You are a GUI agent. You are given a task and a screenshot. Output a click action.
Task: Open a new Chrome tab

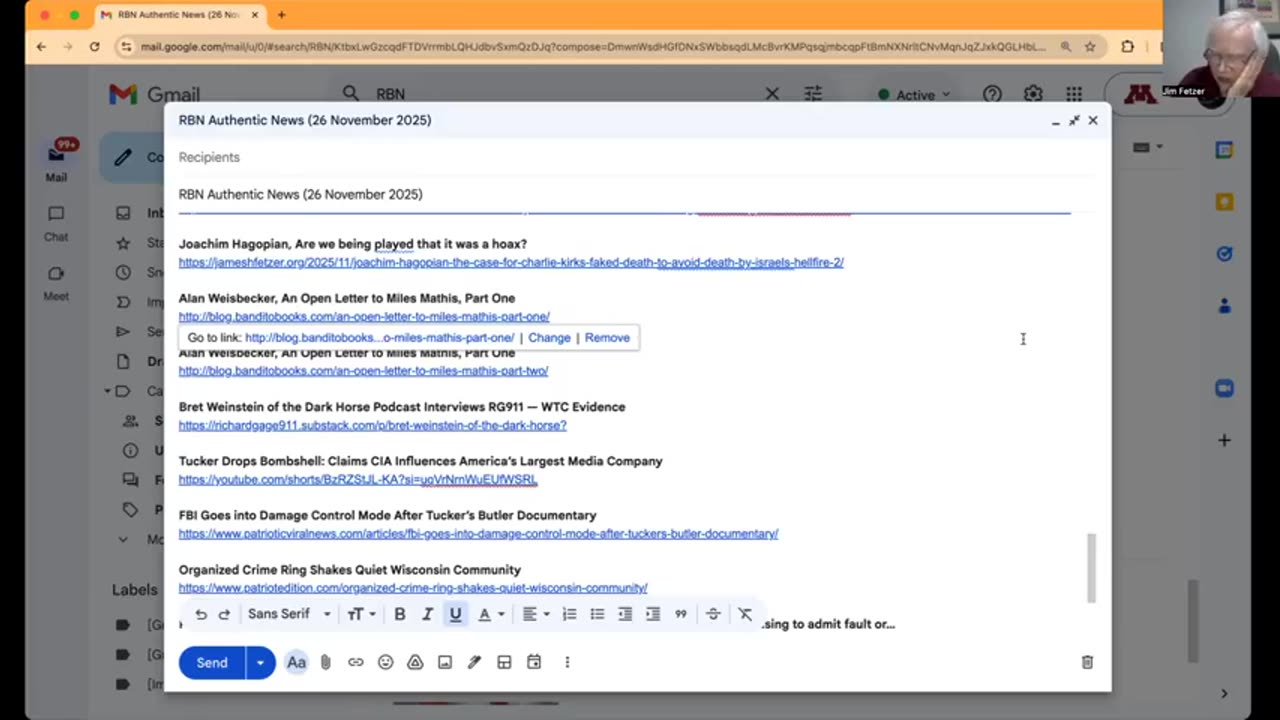click(281, 15)
